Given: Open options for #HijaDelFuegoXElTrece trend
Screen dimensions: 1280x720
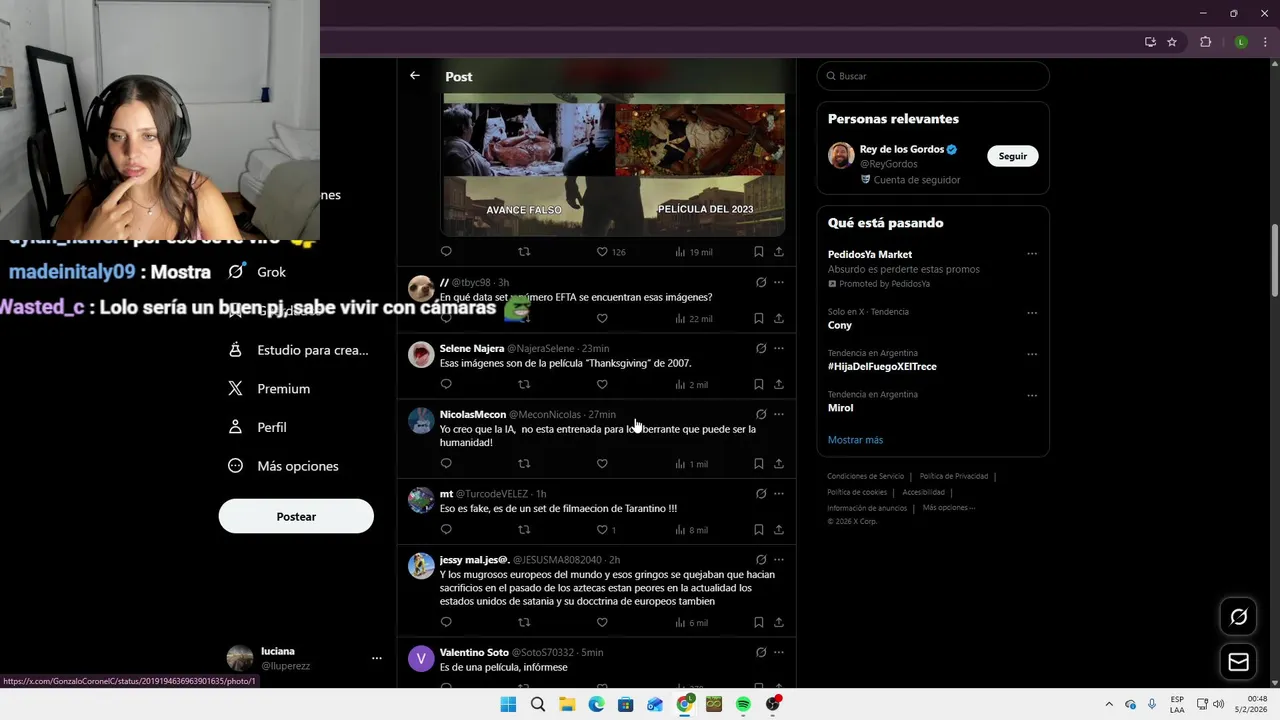Looking at the screenshot, I should [x=1032, y=354].
